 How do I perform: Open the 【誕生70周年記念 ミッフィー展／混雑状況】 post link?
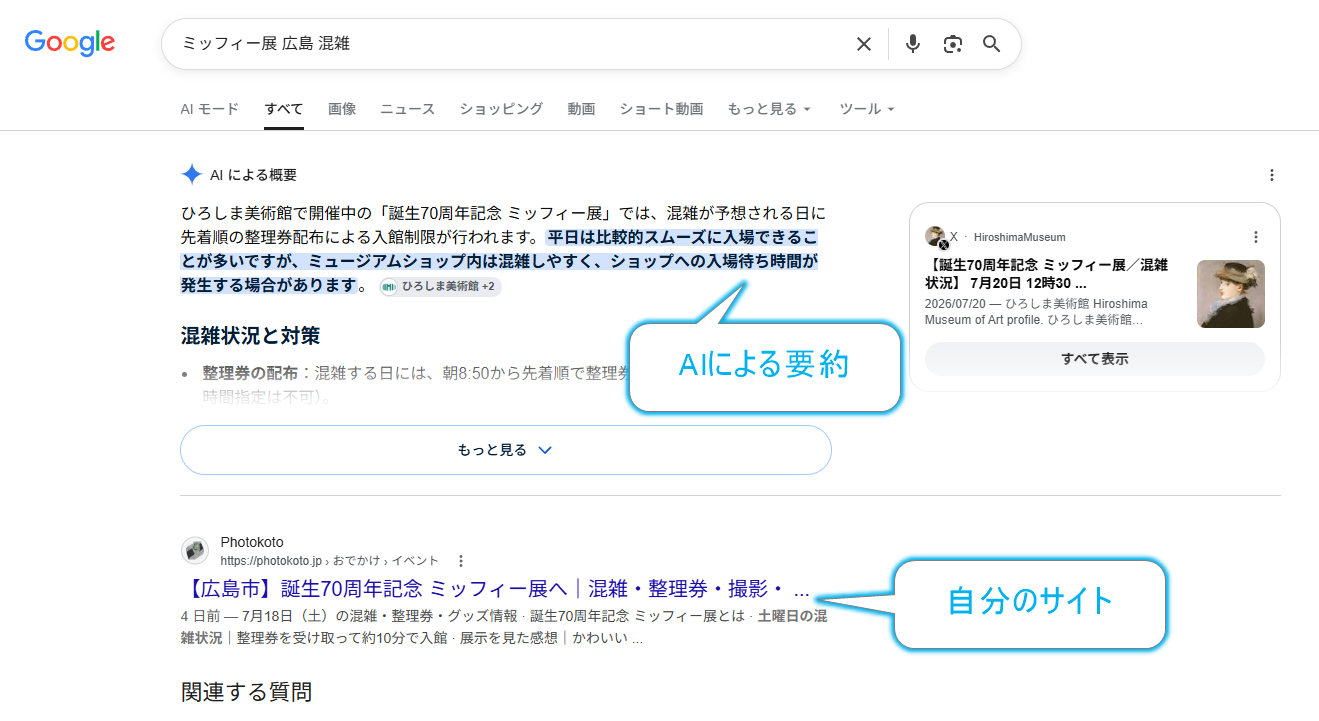tap(1047, 274)
